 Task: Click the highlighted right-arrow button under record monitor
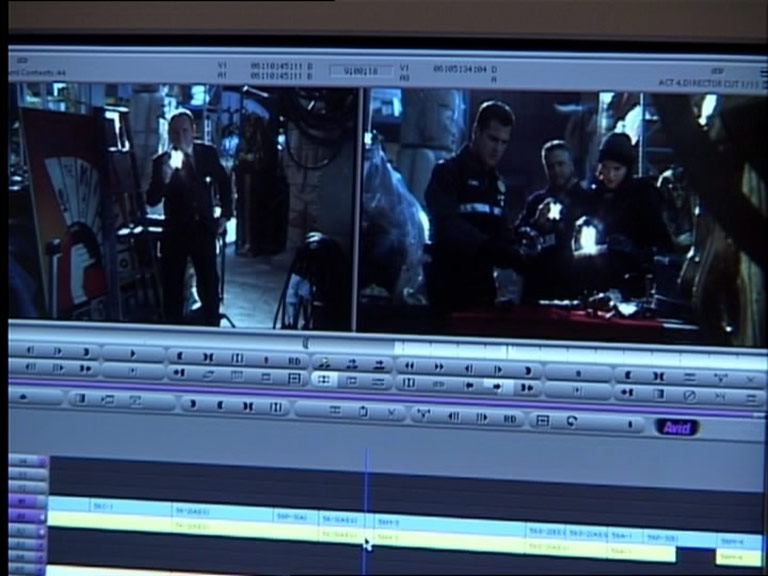(x=498, y=386)
